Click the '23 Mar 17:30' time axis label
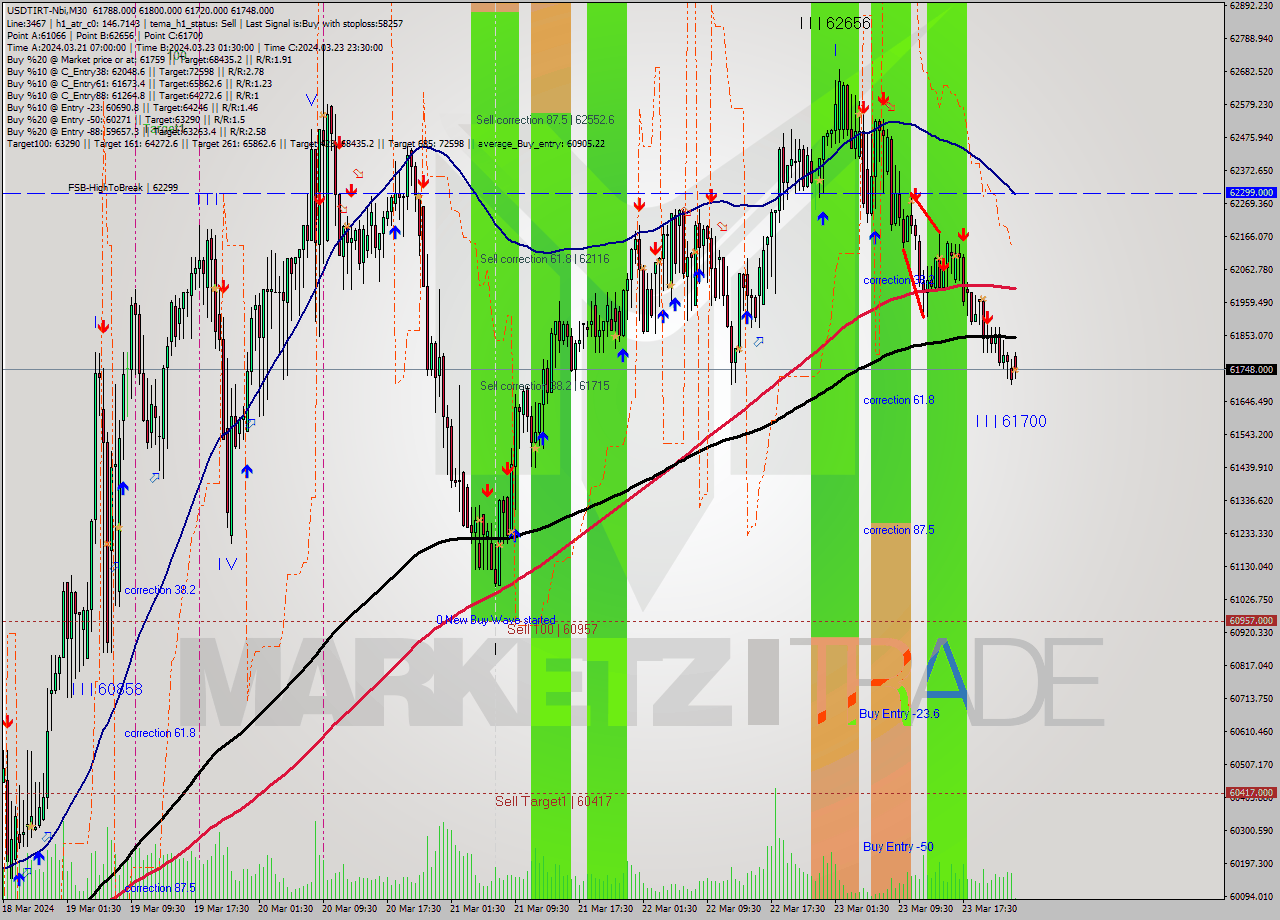1280x920 pixels. (990, 909)
